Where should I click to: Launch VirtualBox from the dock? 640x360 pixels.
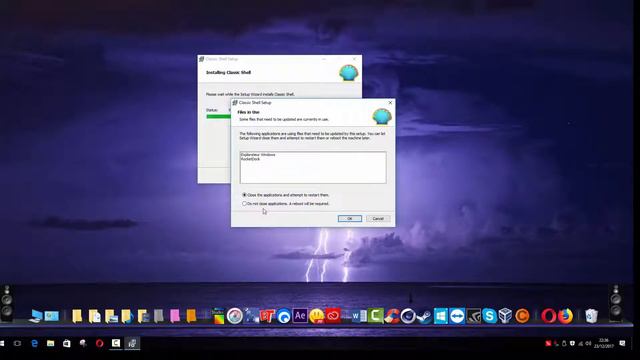click(505, 316)
